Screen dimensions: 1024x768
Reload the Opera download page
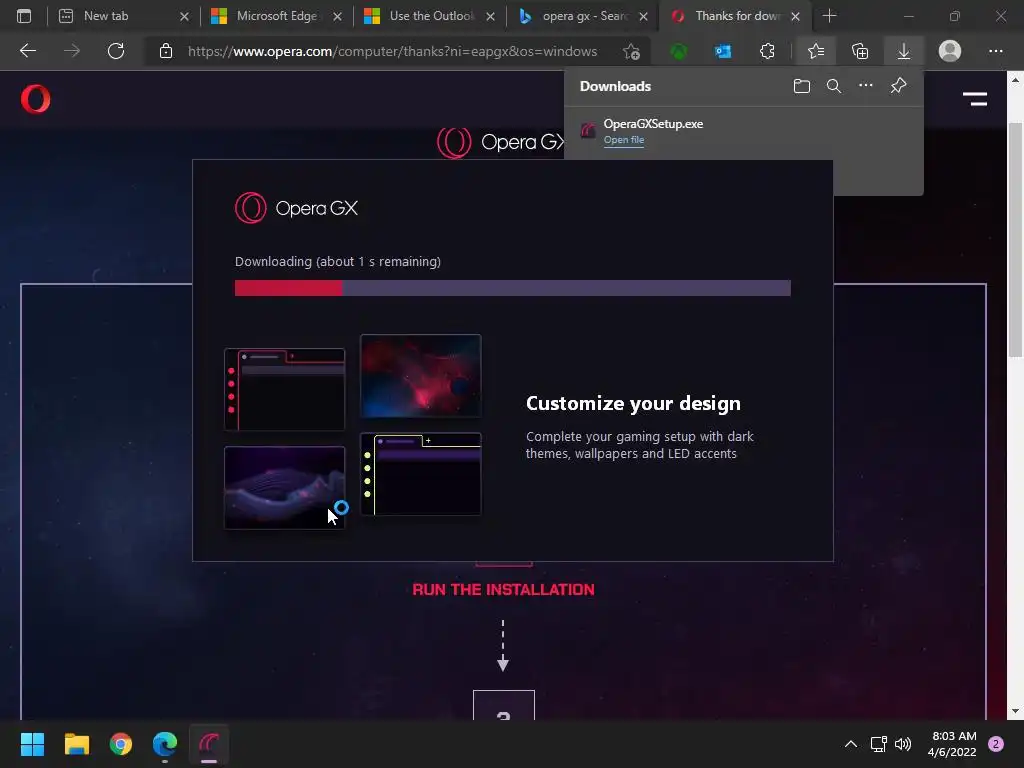click(116, 51)
